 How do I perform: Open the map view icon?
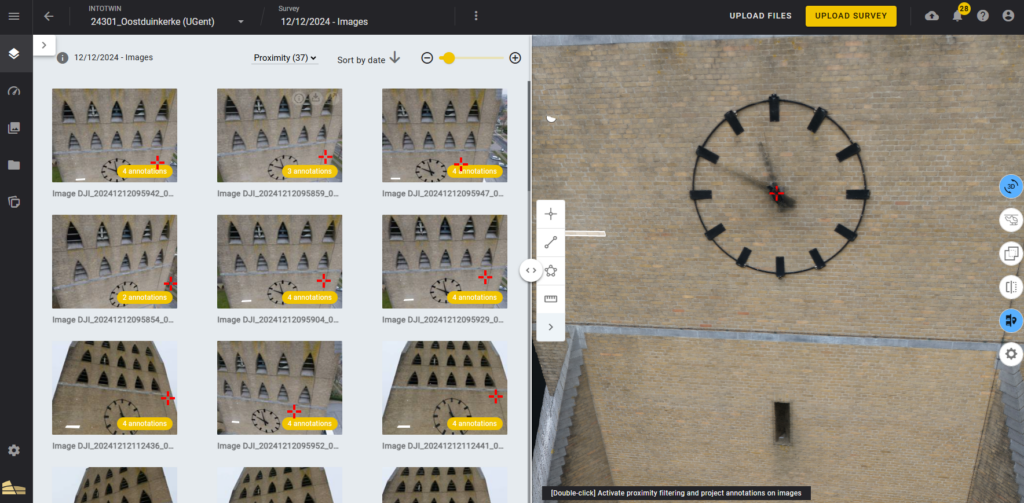point(1011,220)
